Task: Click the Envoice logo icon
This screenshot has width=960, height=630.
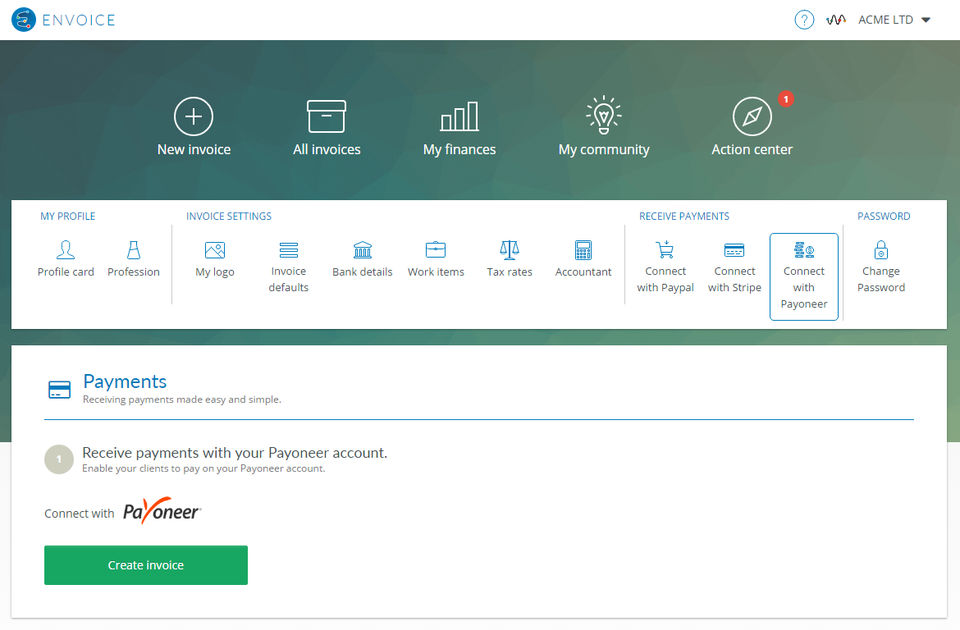Action: (x=23, y=20)
